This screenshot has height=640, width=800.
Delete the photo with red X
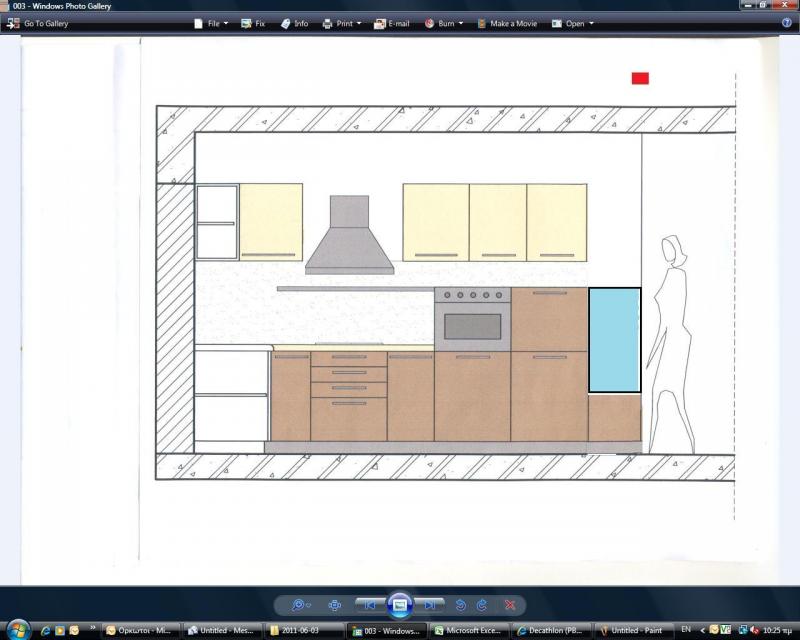[510, 605]
